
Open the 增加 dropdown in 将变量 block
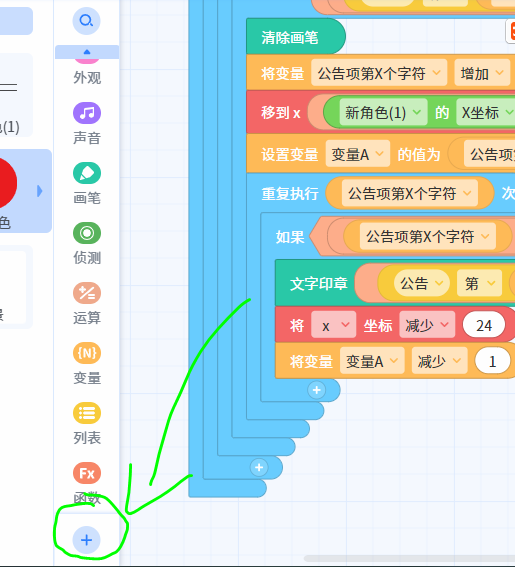pos(482,73)
